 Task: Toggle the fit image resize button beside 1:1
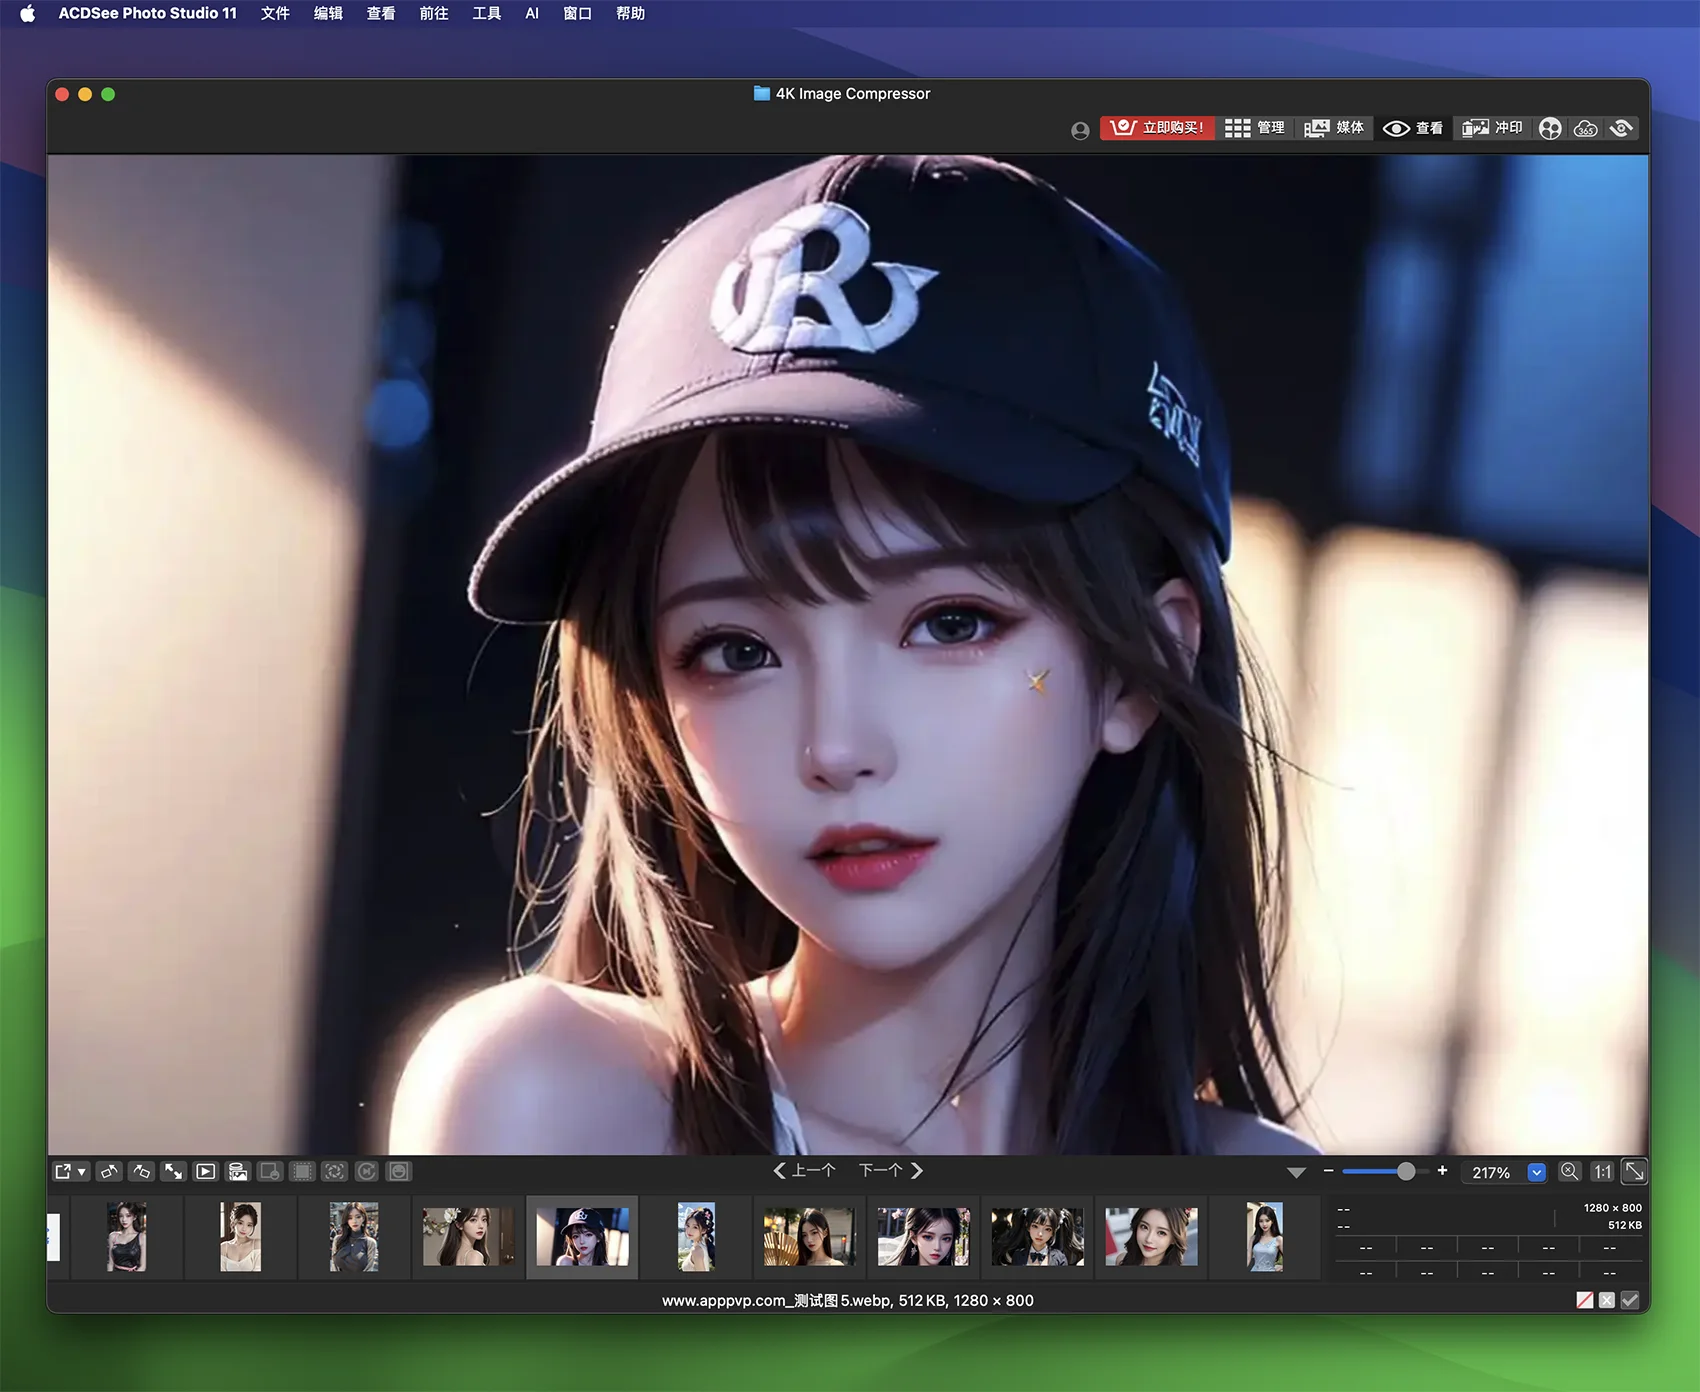[x=1634, y=1171]
